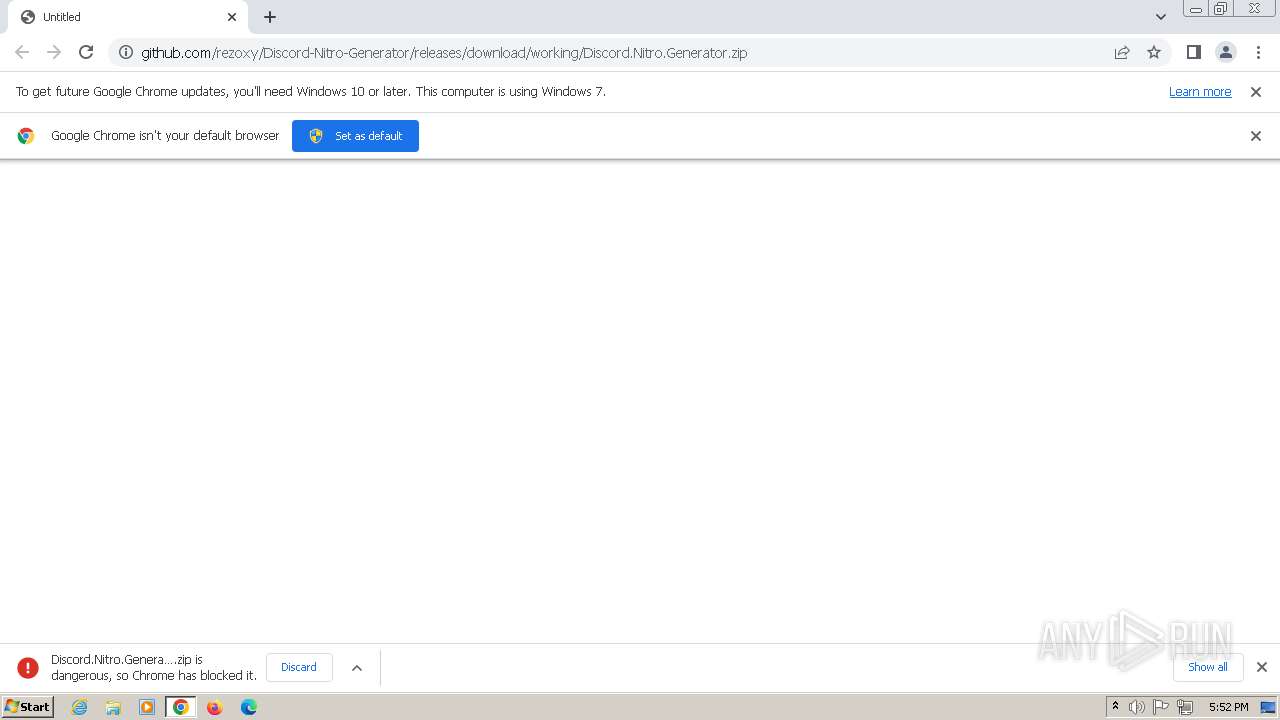The height and width of the screenshot is (720, 1280).
Task: Show all downloads
Action: [1208, 667]
